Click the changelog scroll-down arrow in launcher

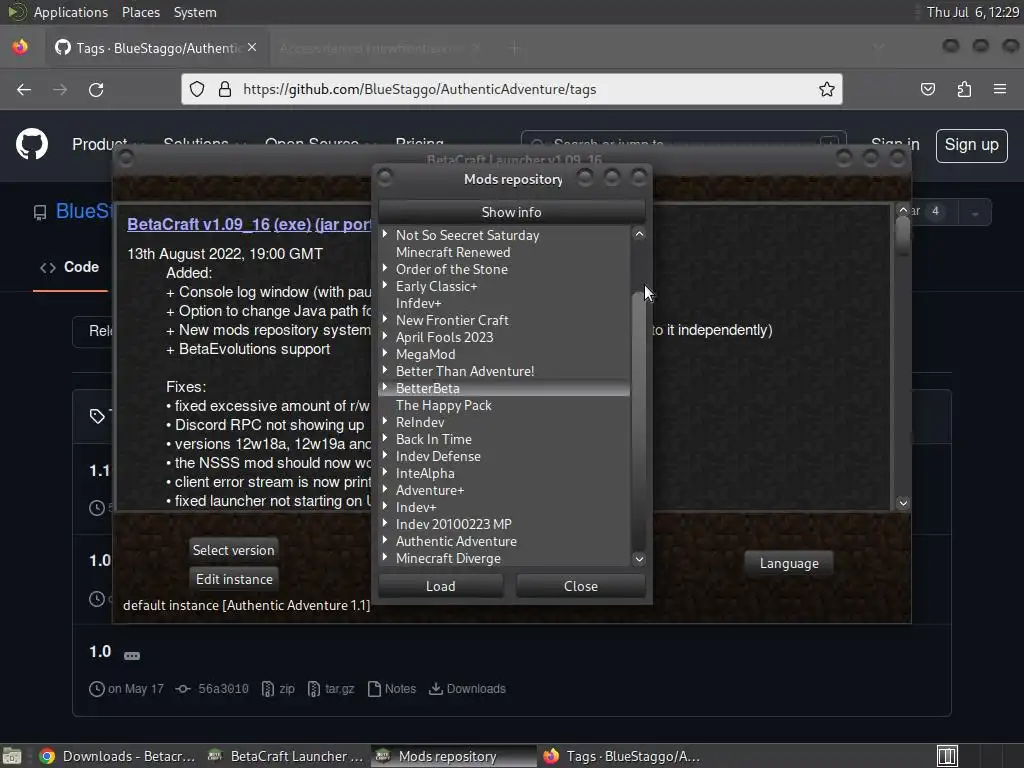(903, 503)
